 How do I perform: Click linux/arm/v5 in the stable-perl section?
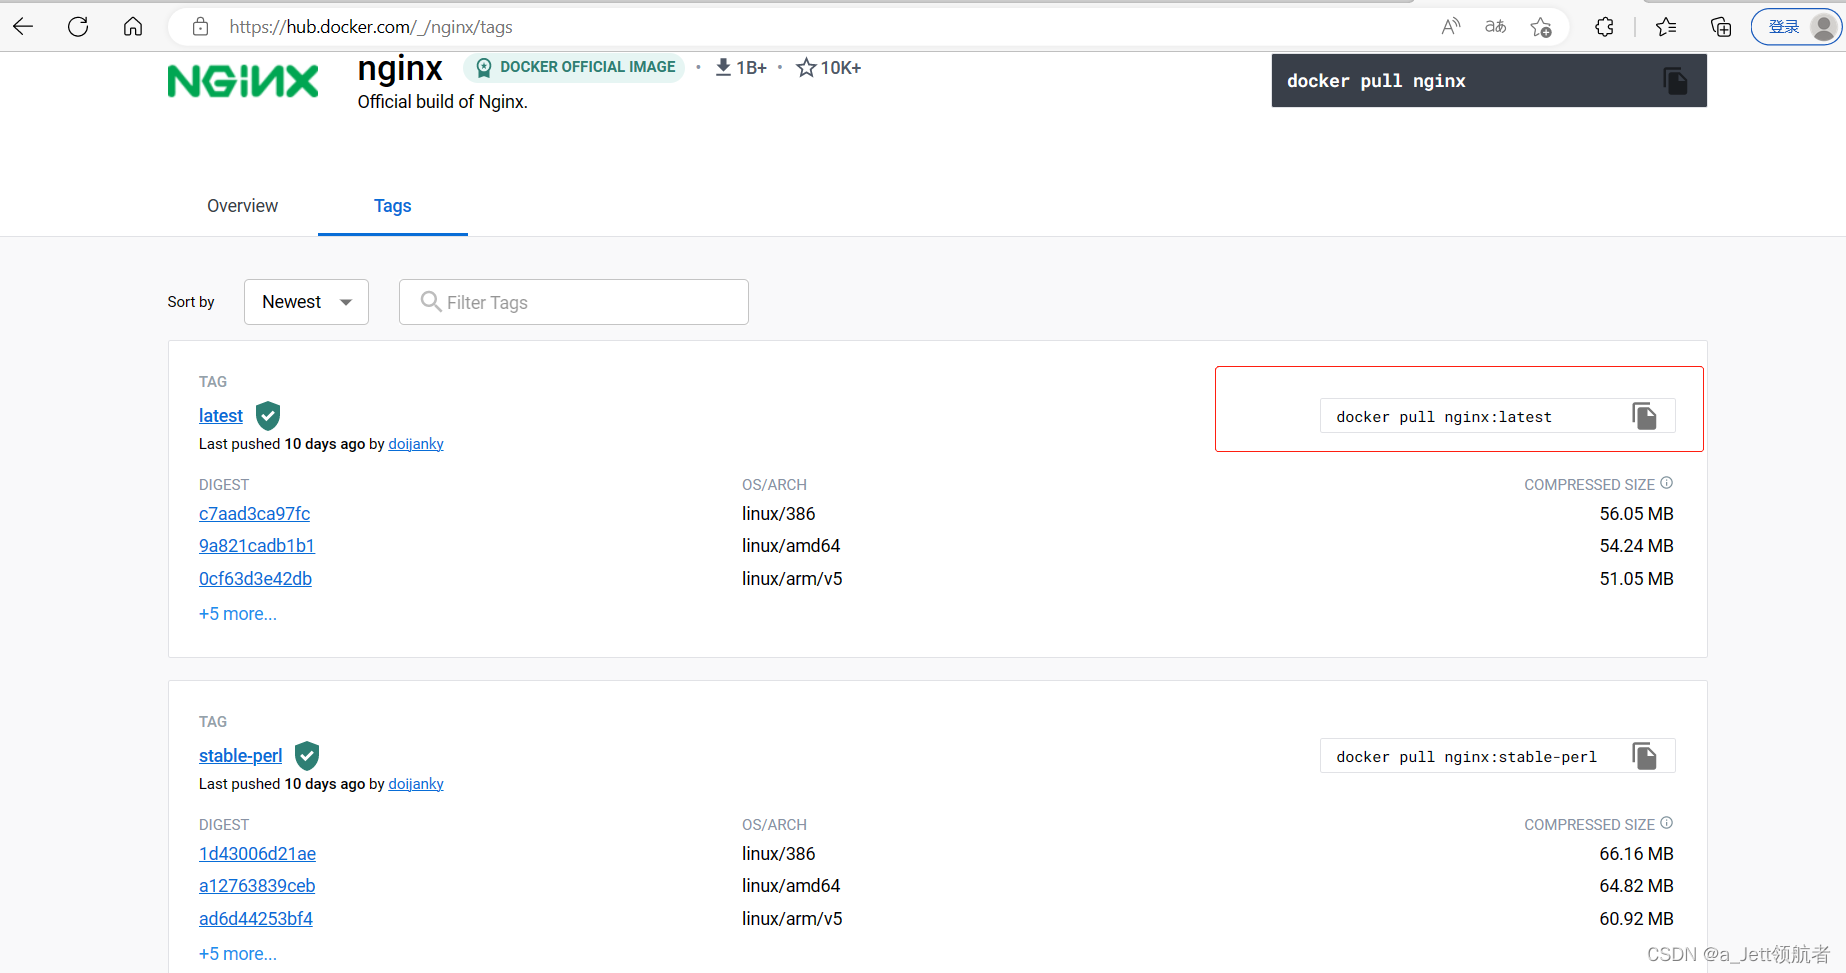tap(792, 919)
